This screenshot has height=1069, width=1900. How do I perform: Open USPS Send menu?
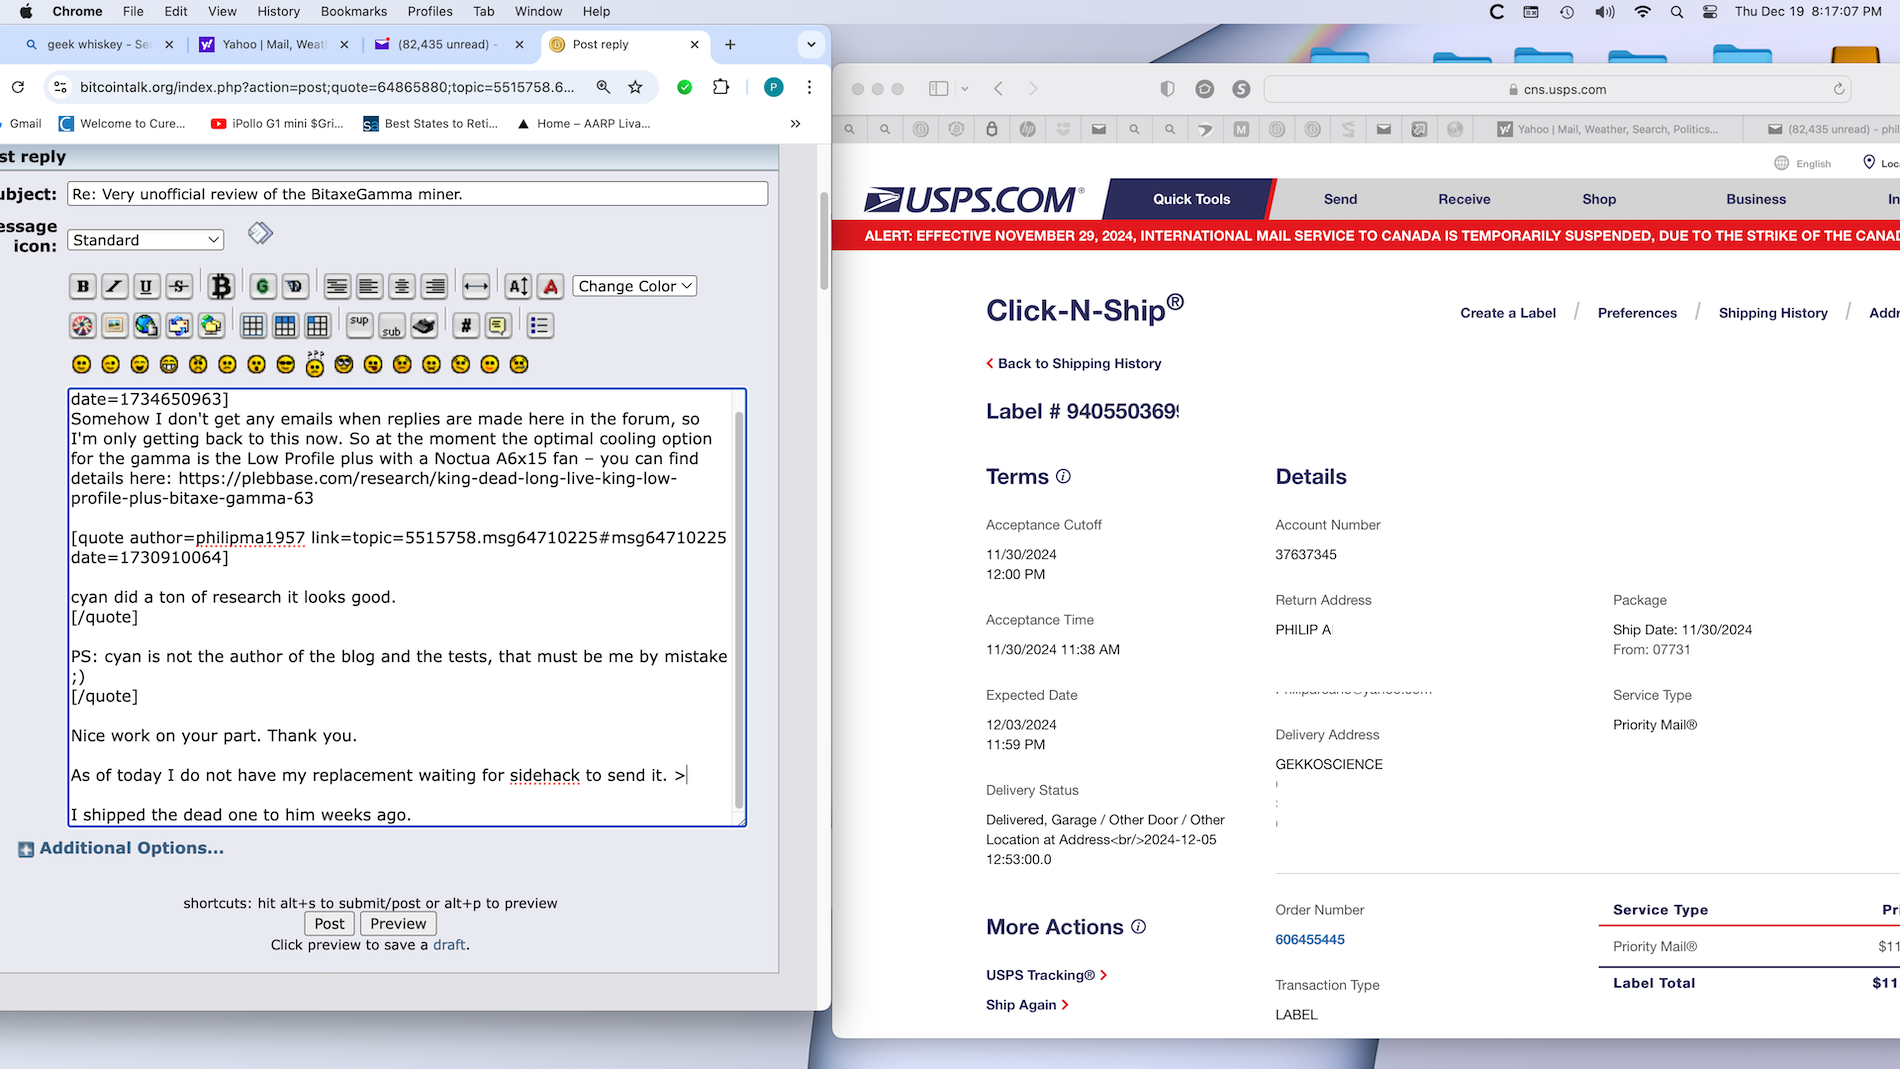1340,199
